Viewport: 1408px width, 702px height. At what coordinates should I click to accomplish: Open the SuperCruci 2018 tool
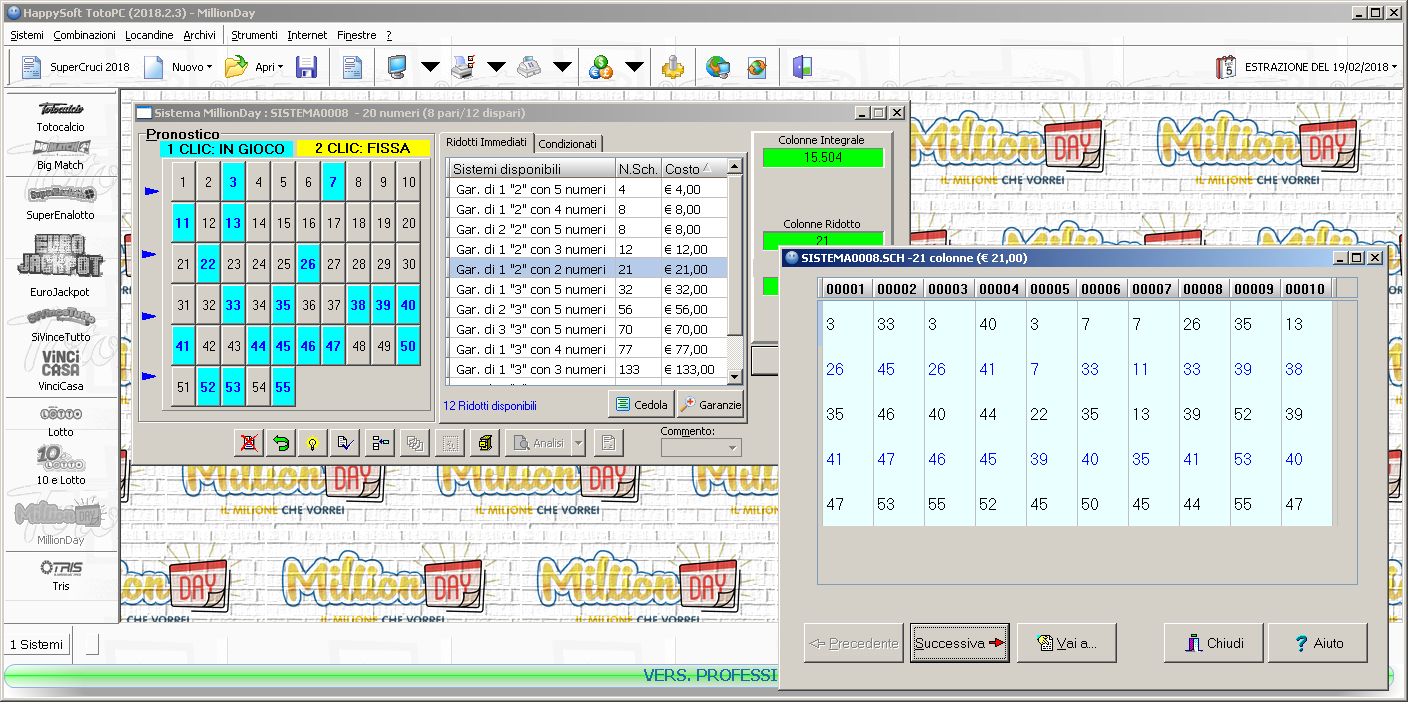click(76, 67)
